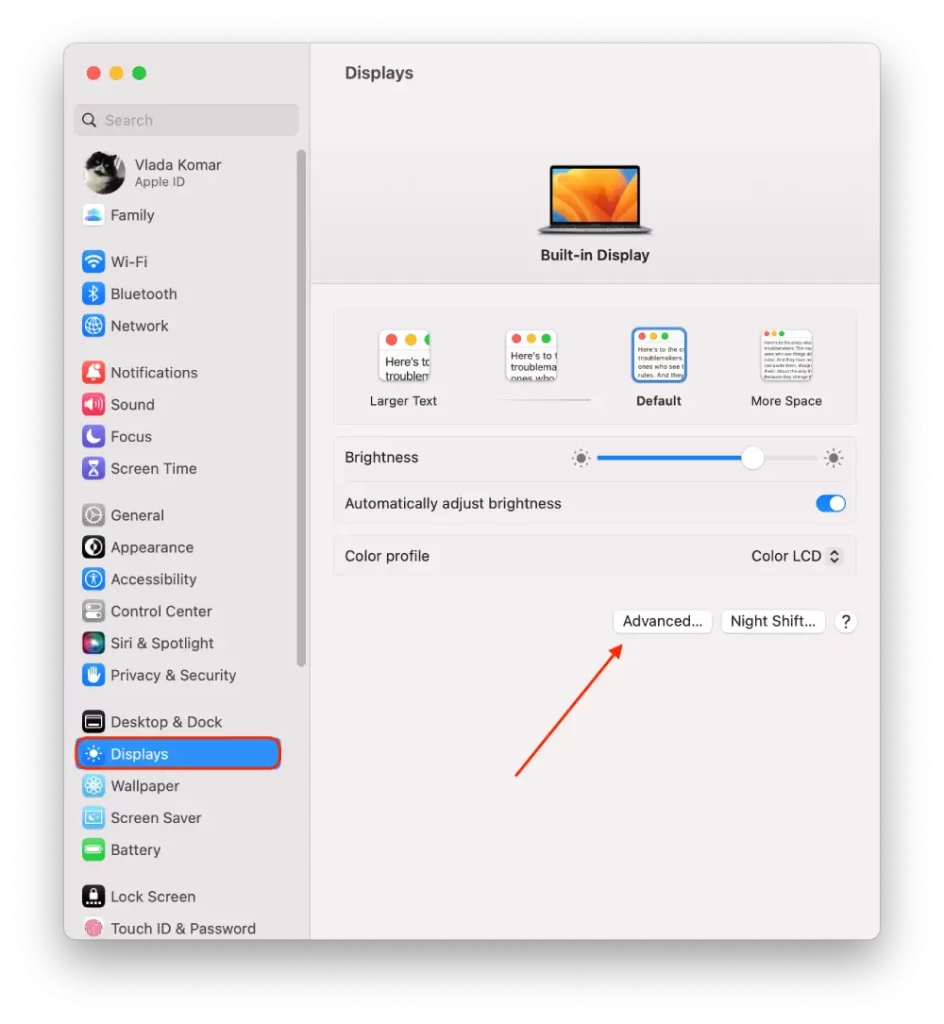
Task: Click the sidebar scrollbar
Action: click(x=301, y=408)
